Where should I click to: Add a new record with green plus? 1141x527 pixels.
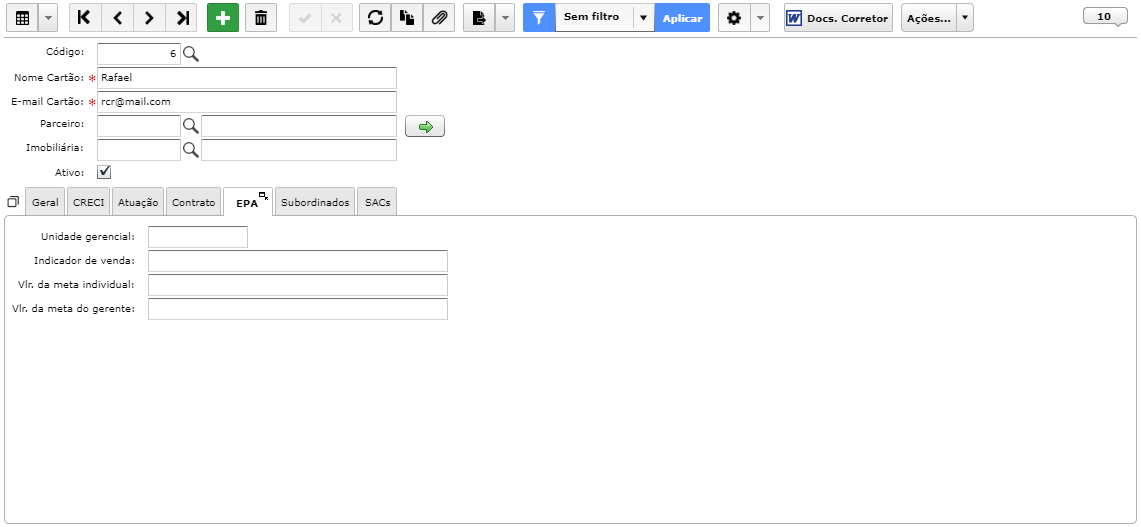coord(223,18)
